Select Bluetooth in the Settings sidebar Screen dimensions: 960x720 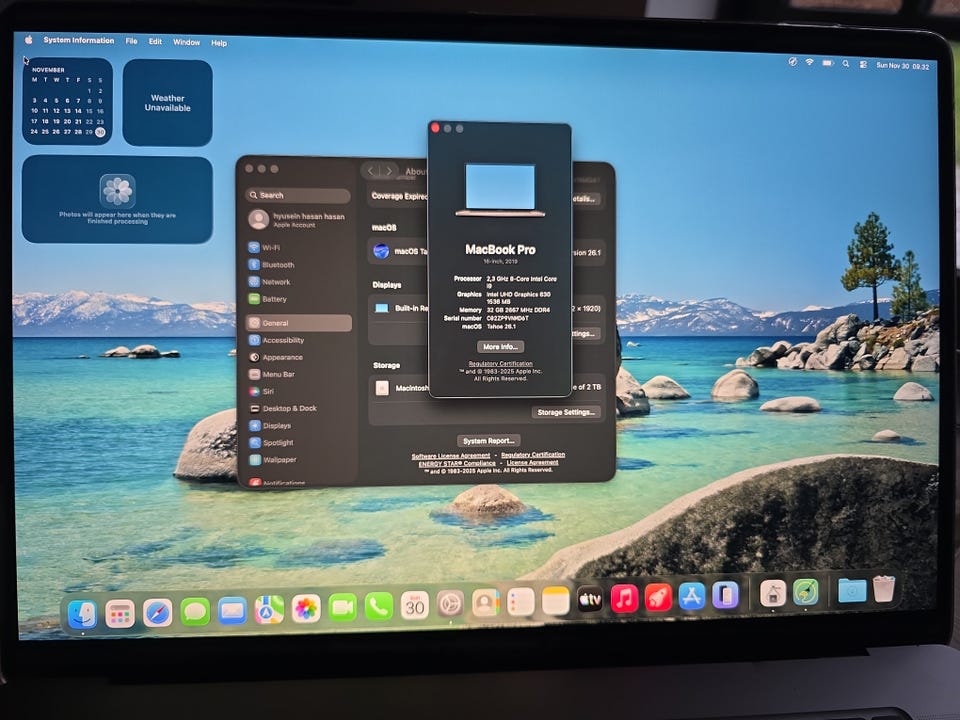tap(298, 264)
